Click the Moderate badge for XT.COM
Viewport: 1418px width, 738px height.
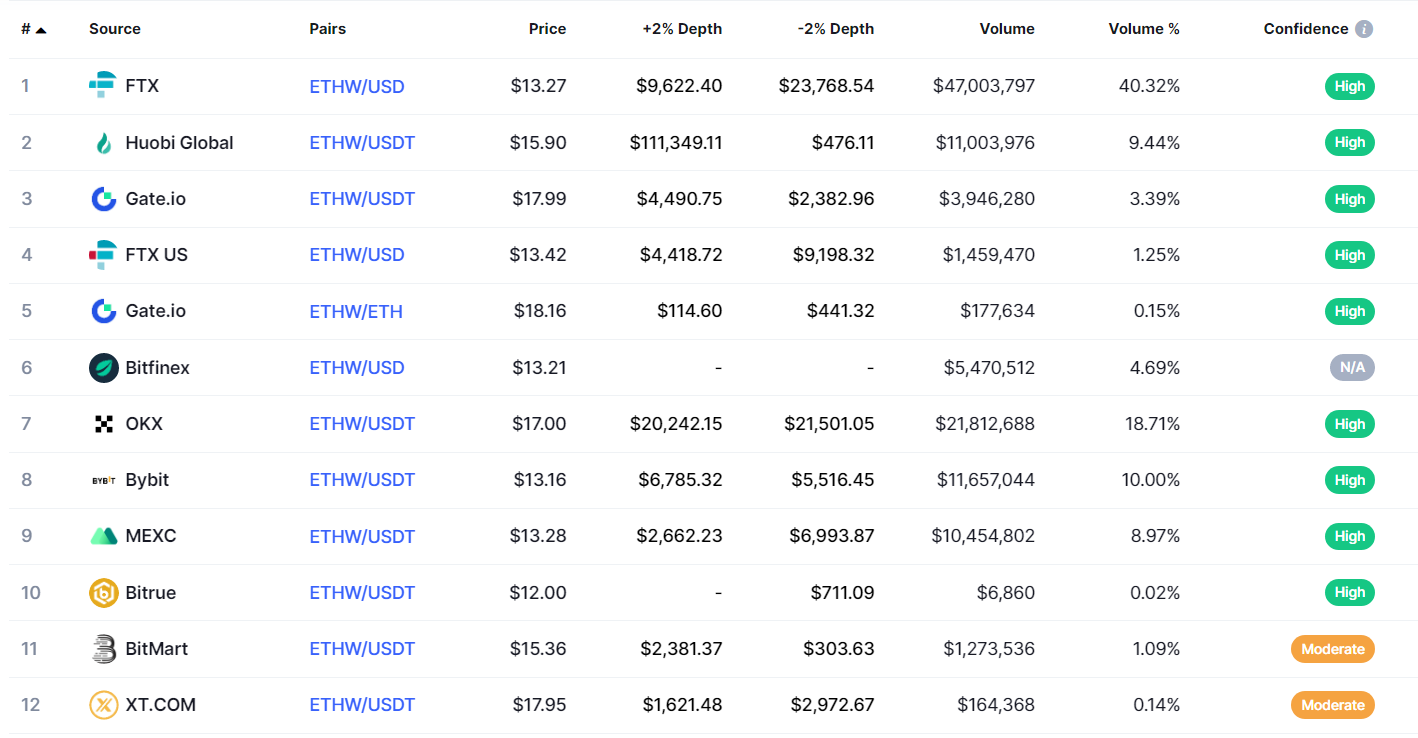tap(1333, 705)
